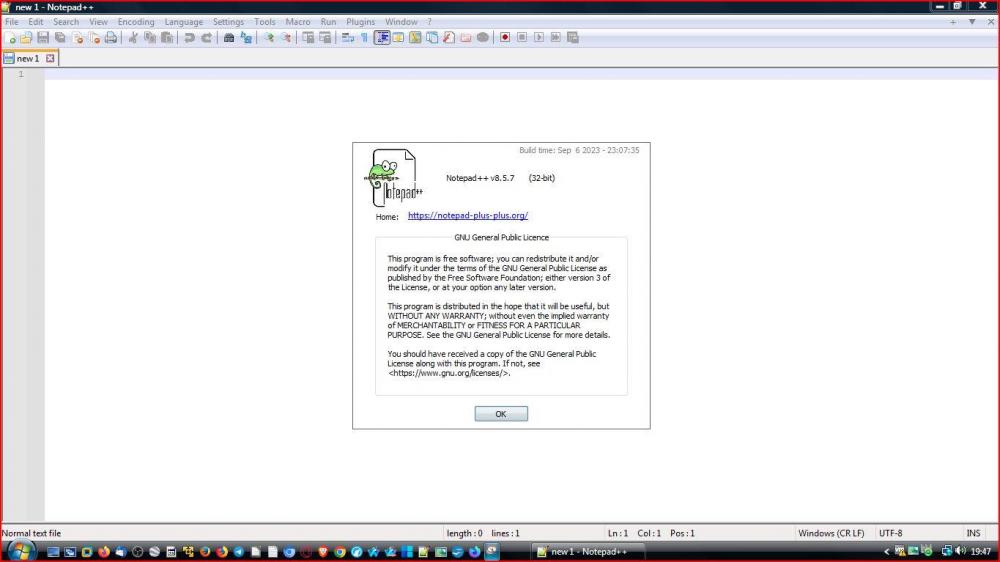Start macro recording with the red dot icon

[505, 38]
